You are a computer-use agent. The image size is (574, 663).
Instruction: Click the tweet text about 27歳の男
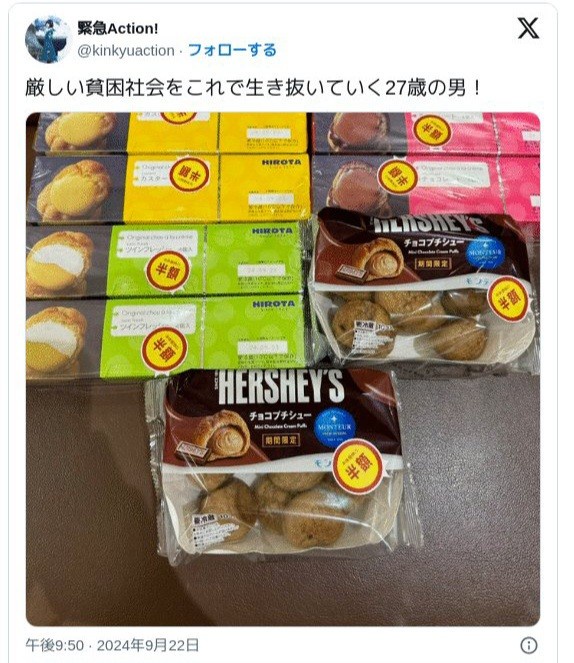pyautogui.click(x=253, y=88)
